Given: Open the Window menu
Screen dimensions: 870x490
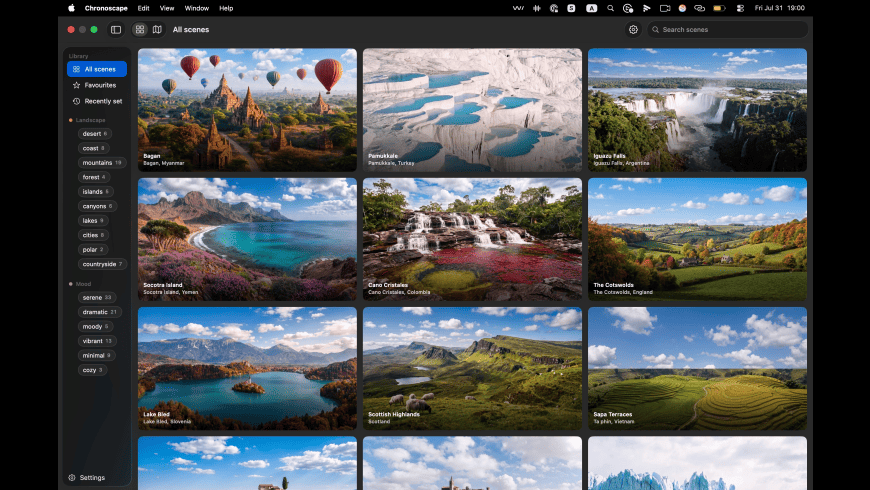Looking at the screenshot, I should [x=196, y=8].
